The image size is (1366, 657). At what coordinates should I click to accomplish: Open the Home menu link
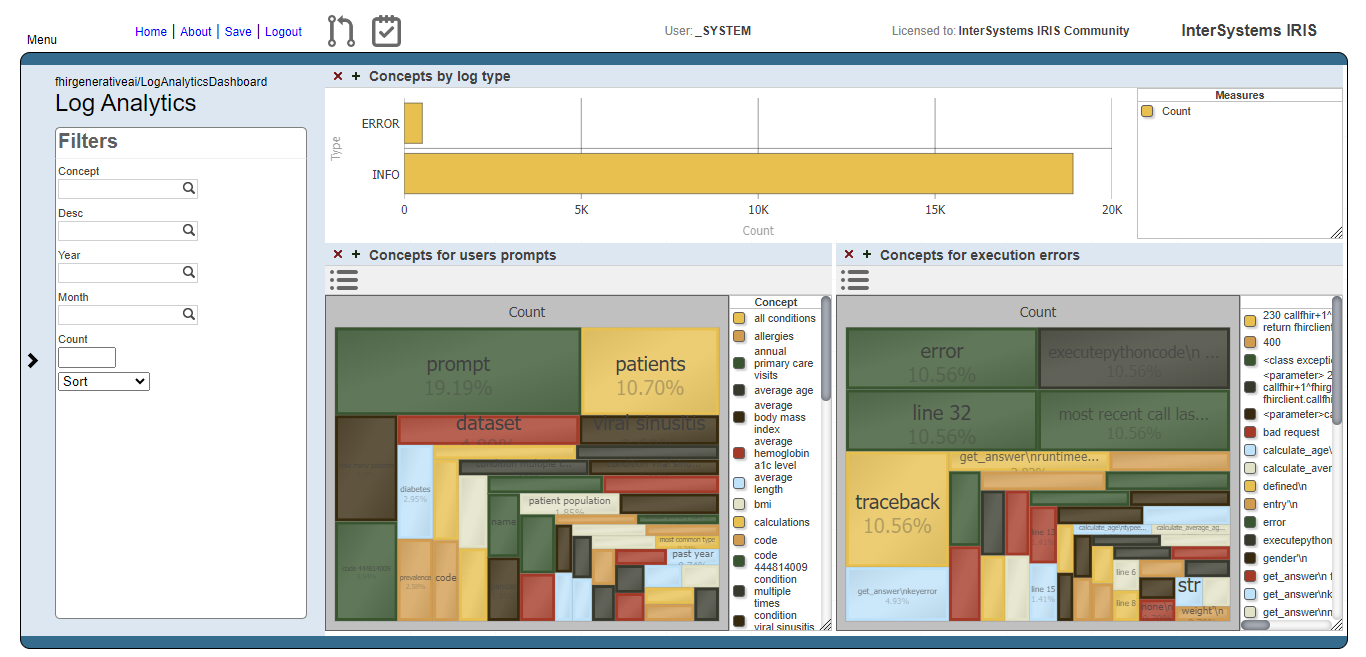pyautogui.click(x=151, y=31)
